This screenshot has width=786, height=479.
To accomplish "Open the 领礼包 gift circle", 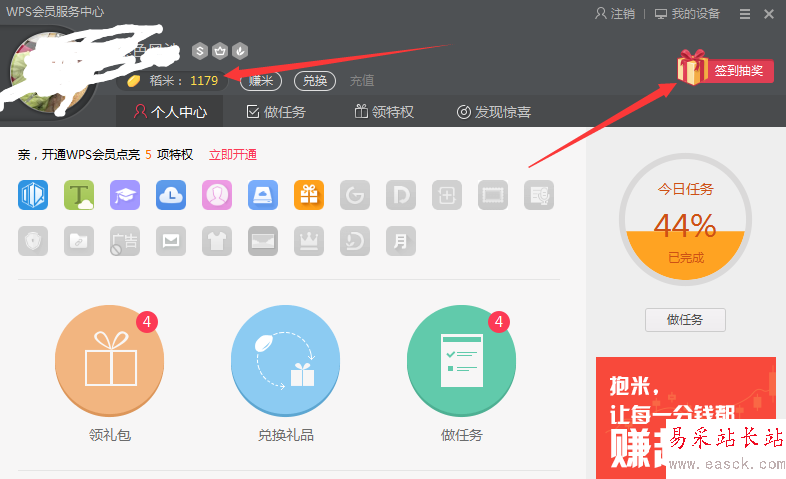I will (109, 361).
